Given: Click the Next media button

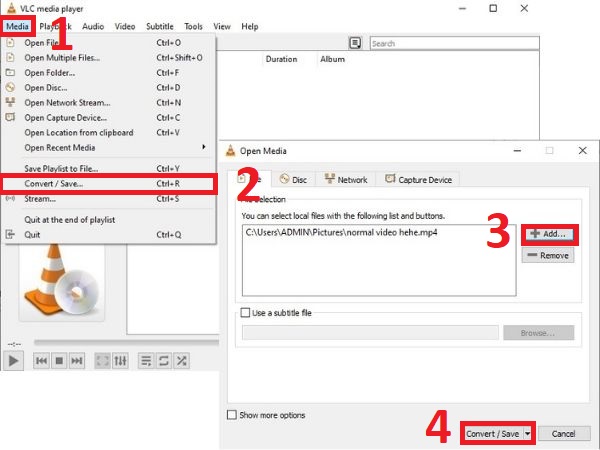Looking at the screenshot, I should (77, 360).
